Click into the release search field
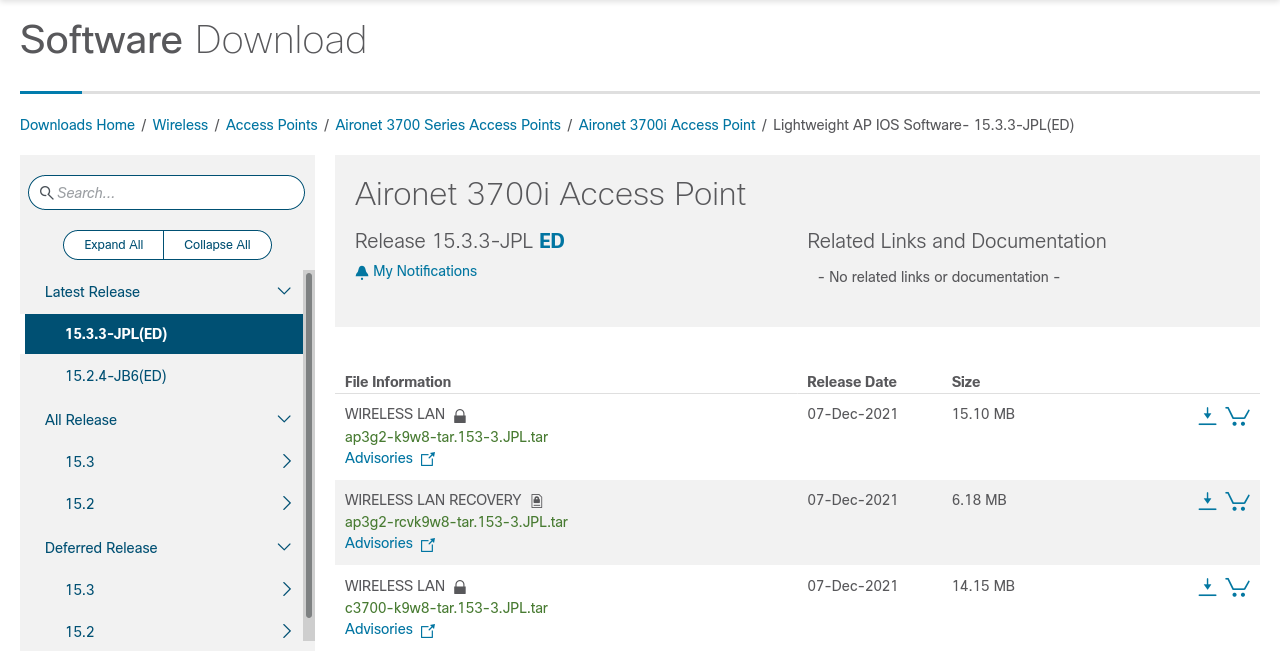Image resolution: width=1280 pixels, height=651 pixels. click(175, 193)
